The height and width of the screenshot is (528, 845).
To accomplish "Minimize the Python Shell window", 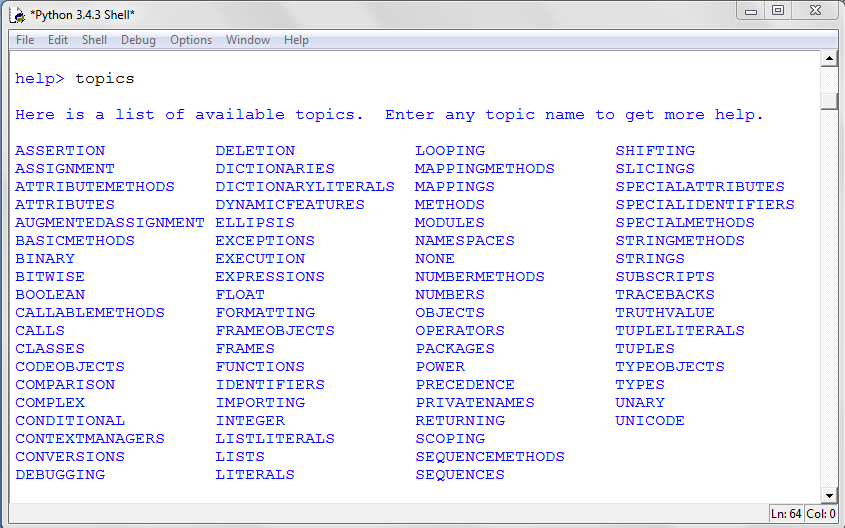I will (751, 11).
